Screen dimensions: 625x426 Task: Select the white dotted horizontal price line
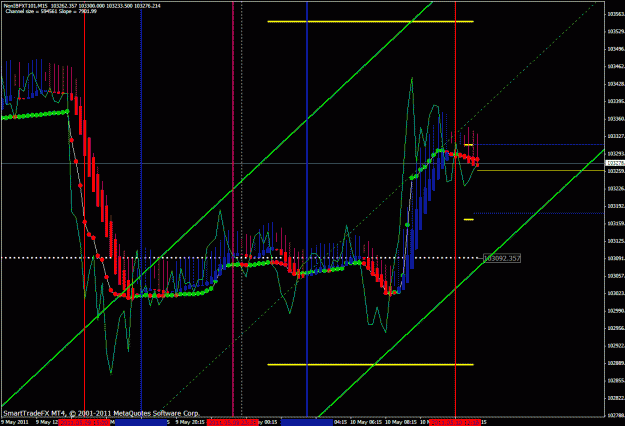click(x=239, y=258)
